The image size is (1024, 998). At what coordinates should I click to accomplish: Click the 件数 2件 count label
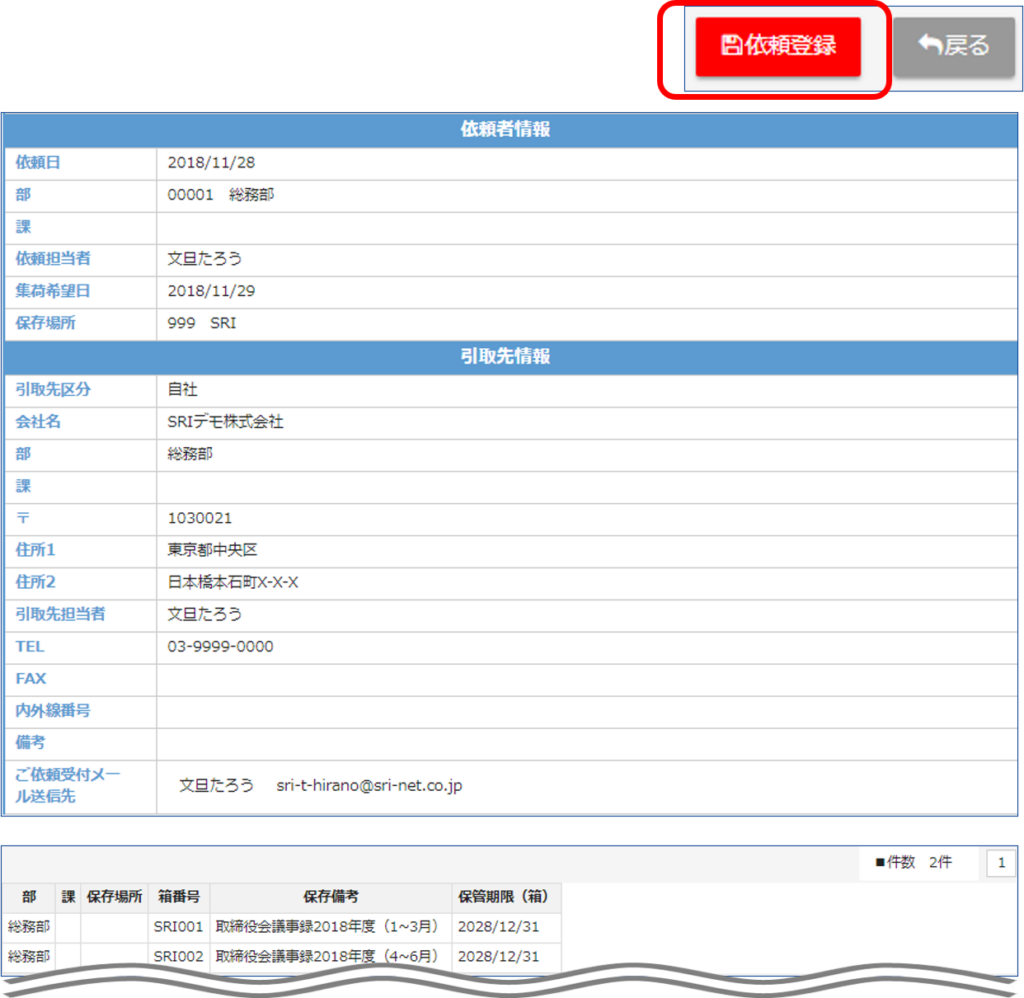click(914, 862)
